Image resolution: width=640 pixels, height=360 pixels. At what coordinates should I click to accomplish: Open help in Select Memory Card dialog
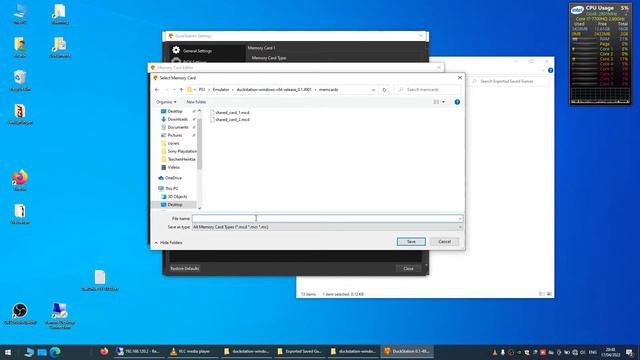tap(457, 102)
